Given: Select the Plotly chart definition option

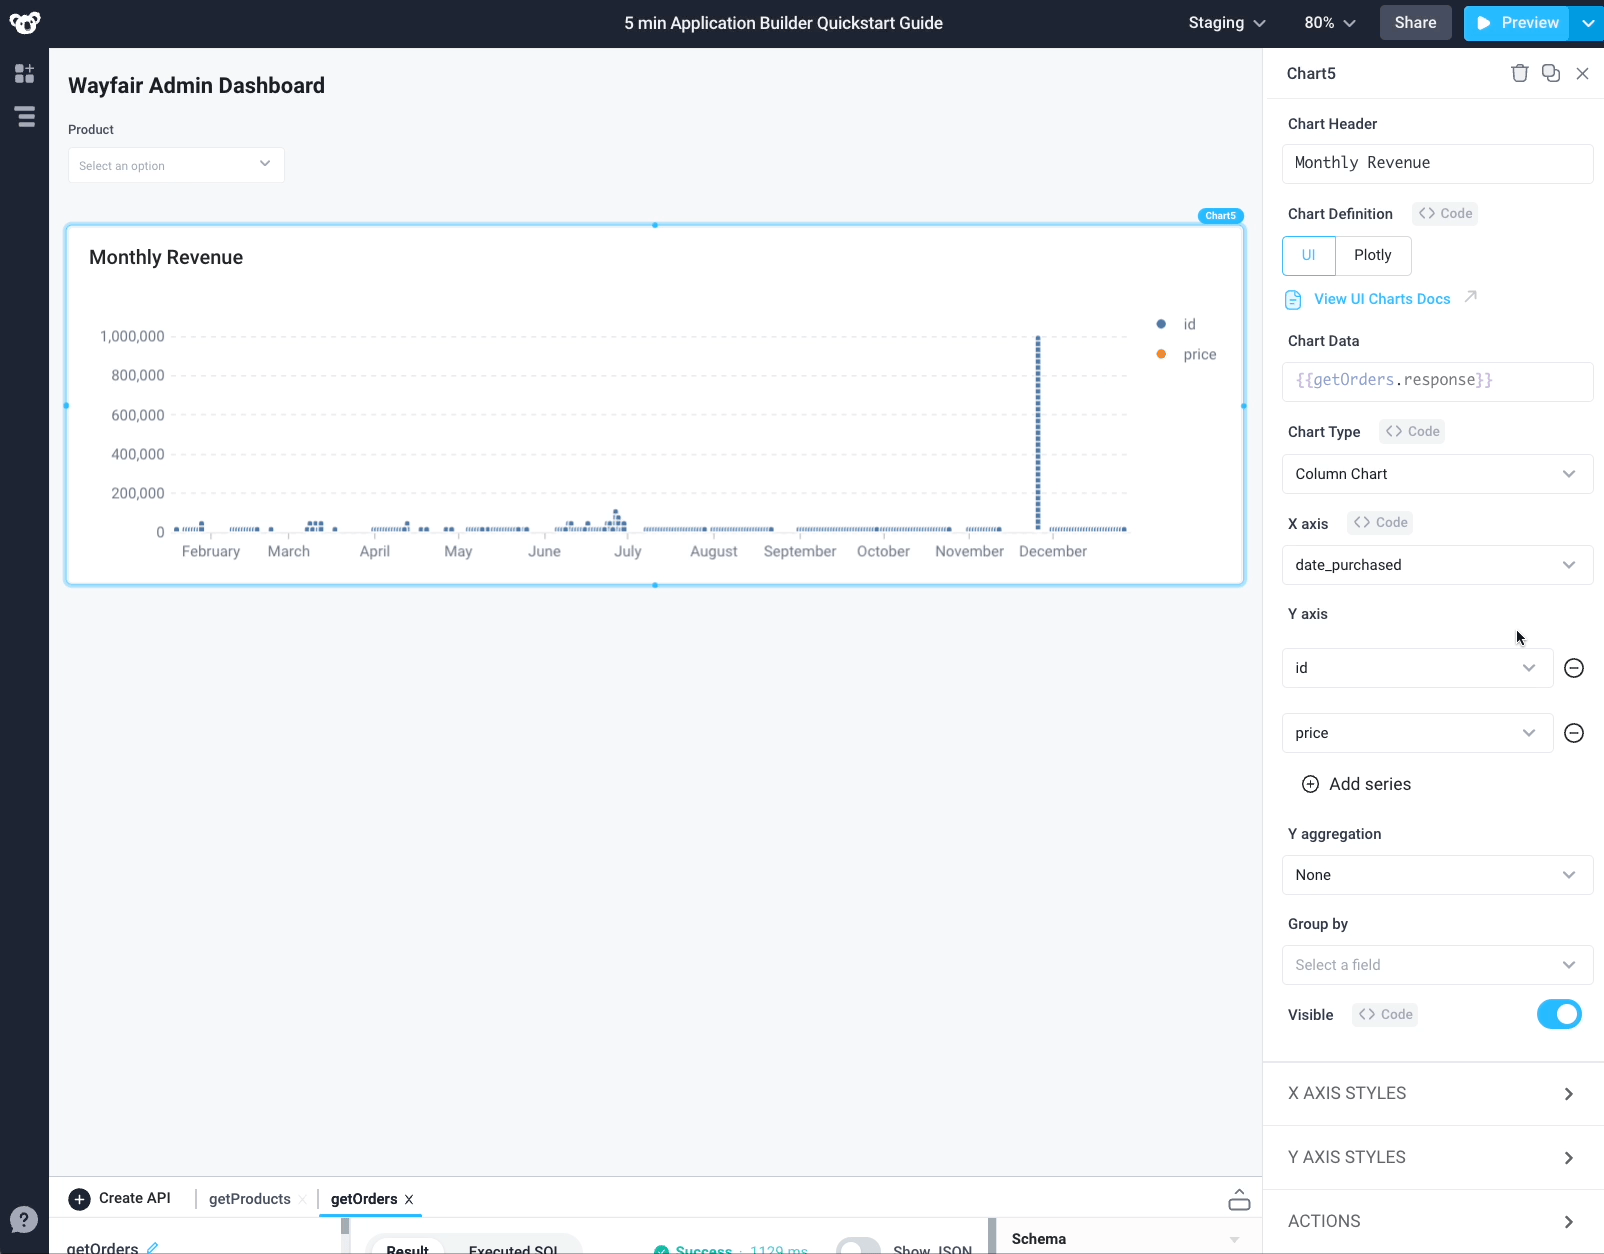Looking at the screenshot, I should point(1372,255).
